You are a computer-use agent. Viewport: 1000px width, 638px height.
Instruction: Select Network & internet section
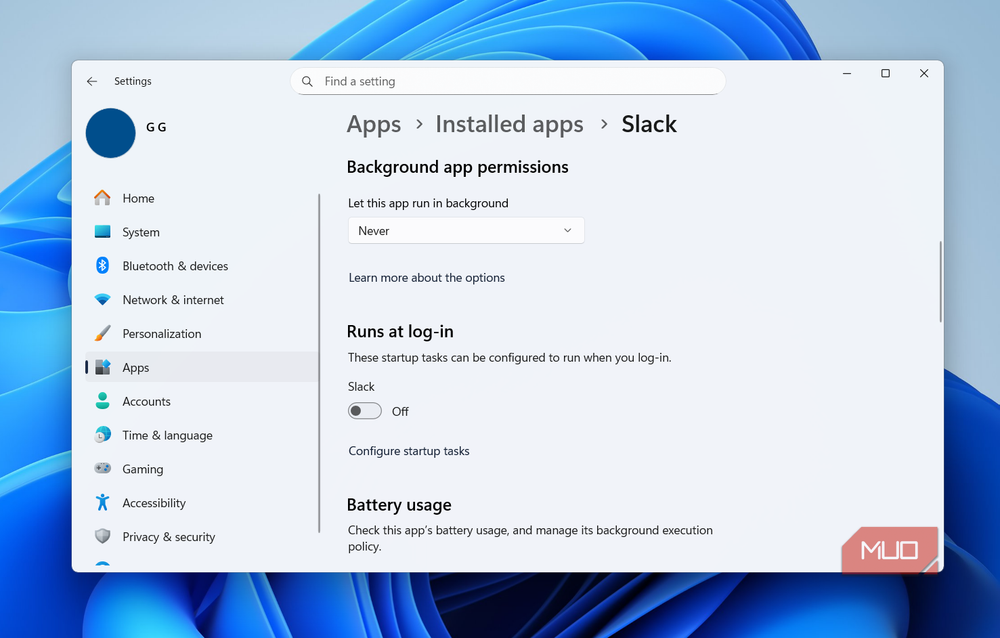(x=202, y=300)
